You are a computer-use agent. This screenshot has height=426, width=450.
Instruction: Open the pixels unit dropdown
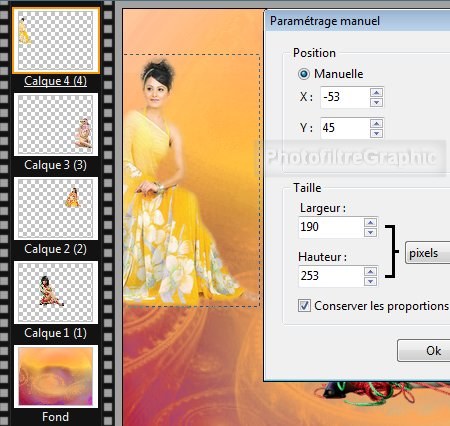click(x=428, y=253)
